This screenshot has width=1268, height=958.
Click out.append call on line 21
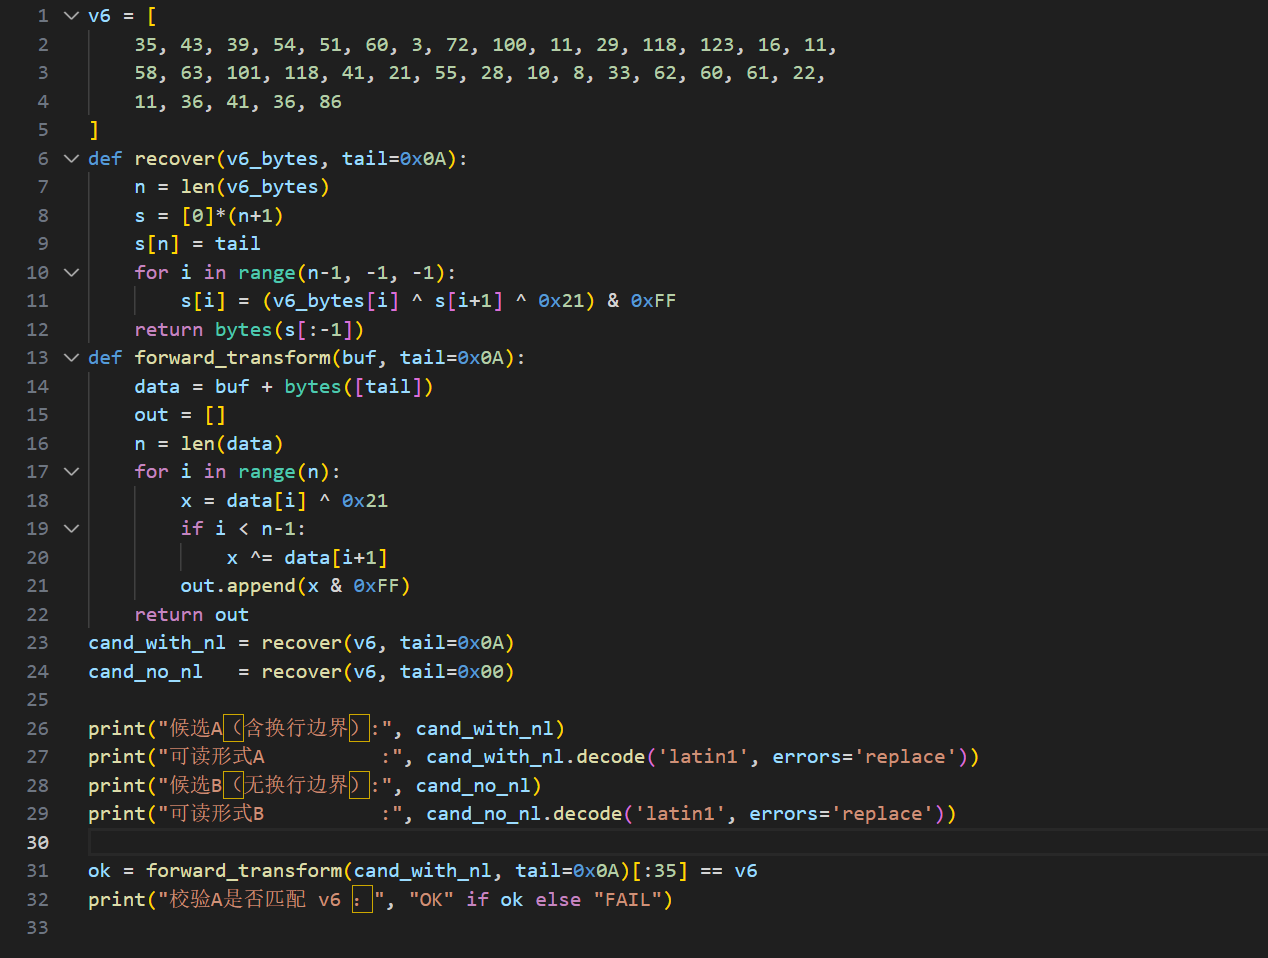pyautogui.click(x=238, y=585)
